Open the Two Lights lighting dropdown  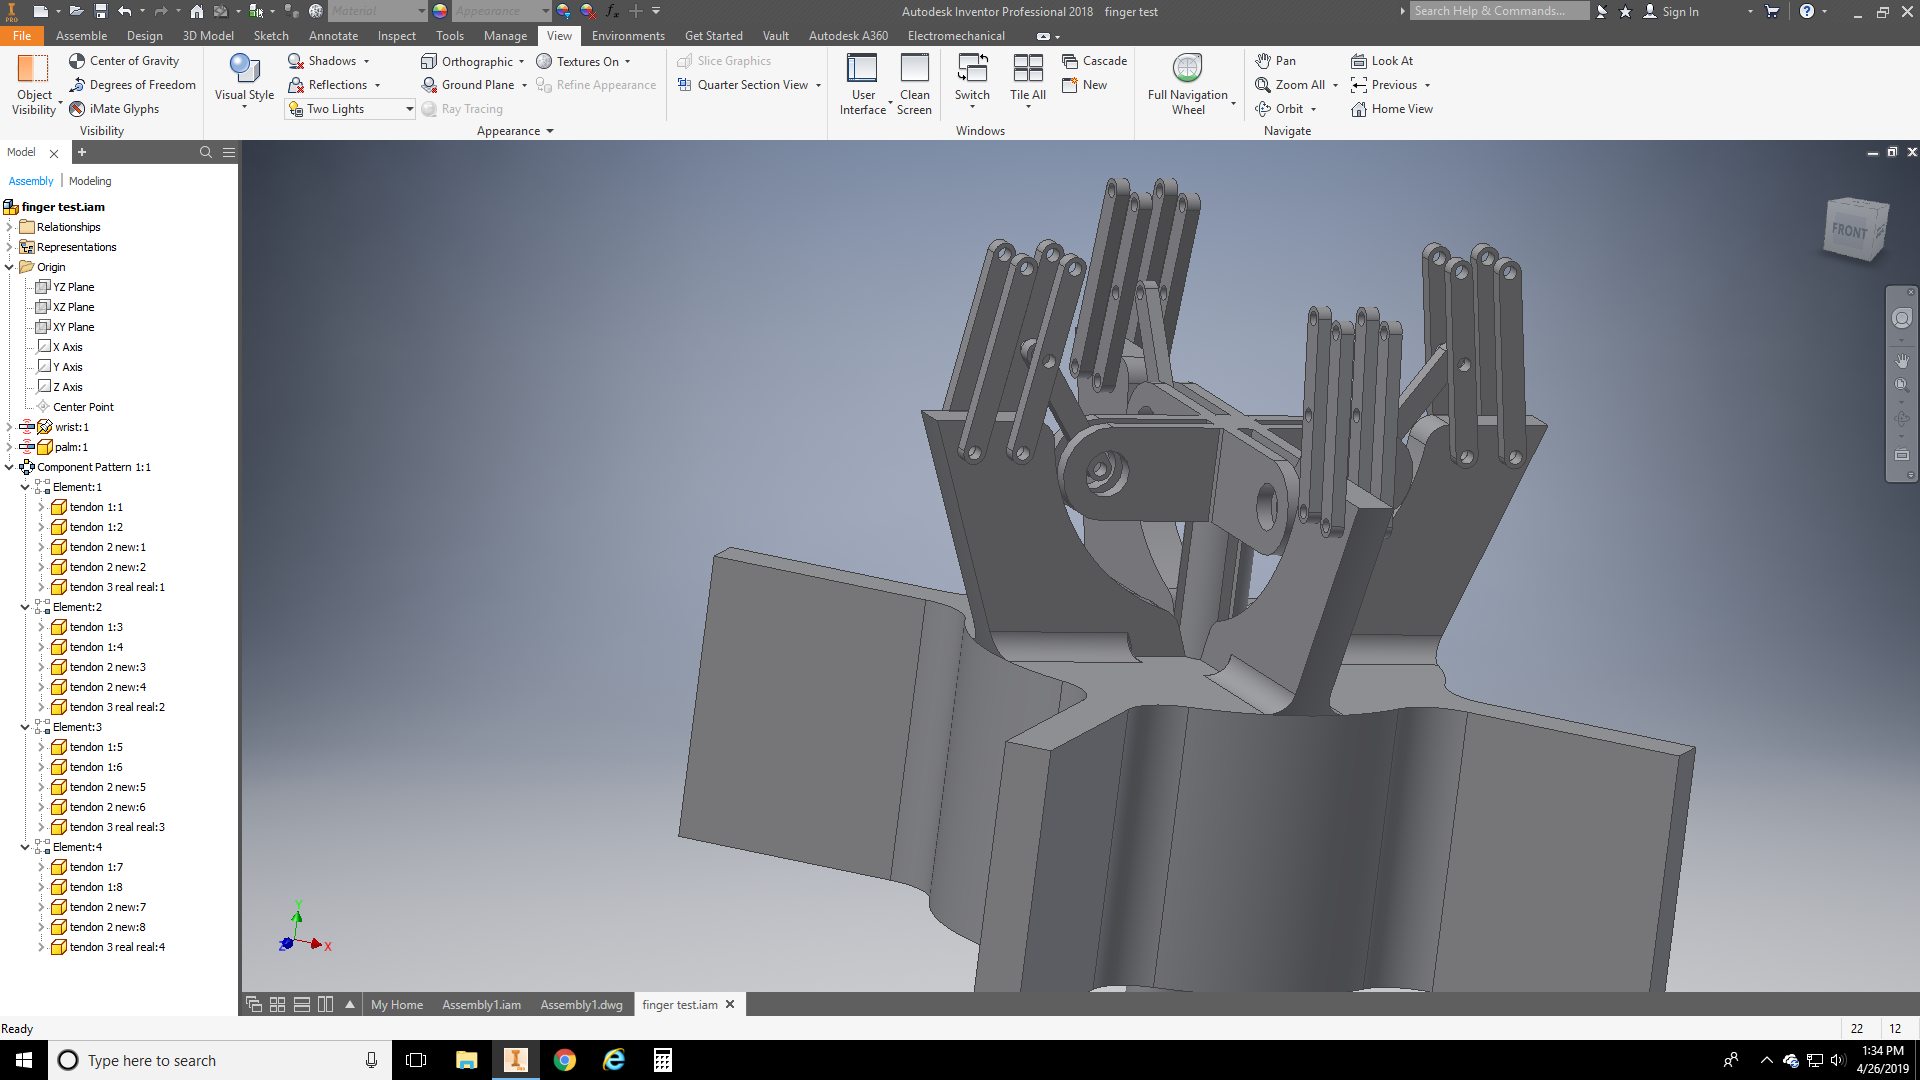click(409, 109)
